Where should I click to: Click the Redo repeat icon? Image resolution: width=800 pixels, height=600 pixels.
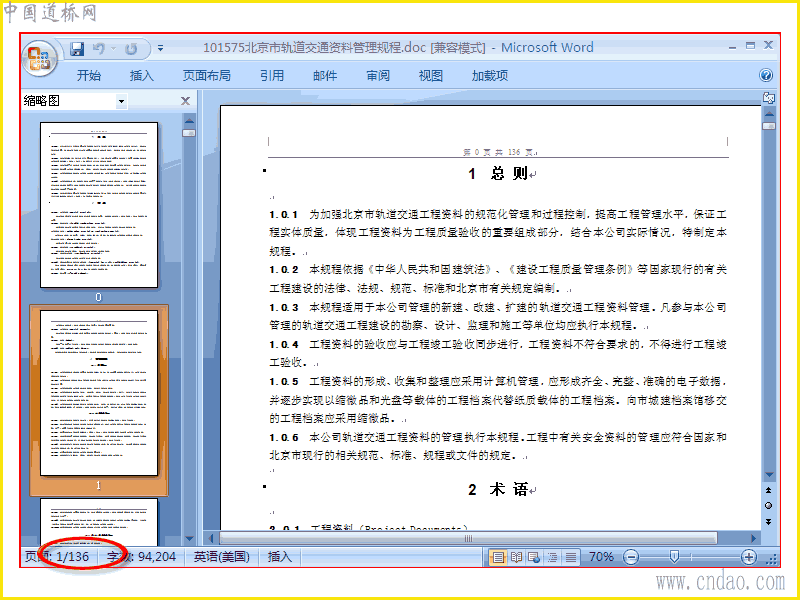[x=132, y=49]
